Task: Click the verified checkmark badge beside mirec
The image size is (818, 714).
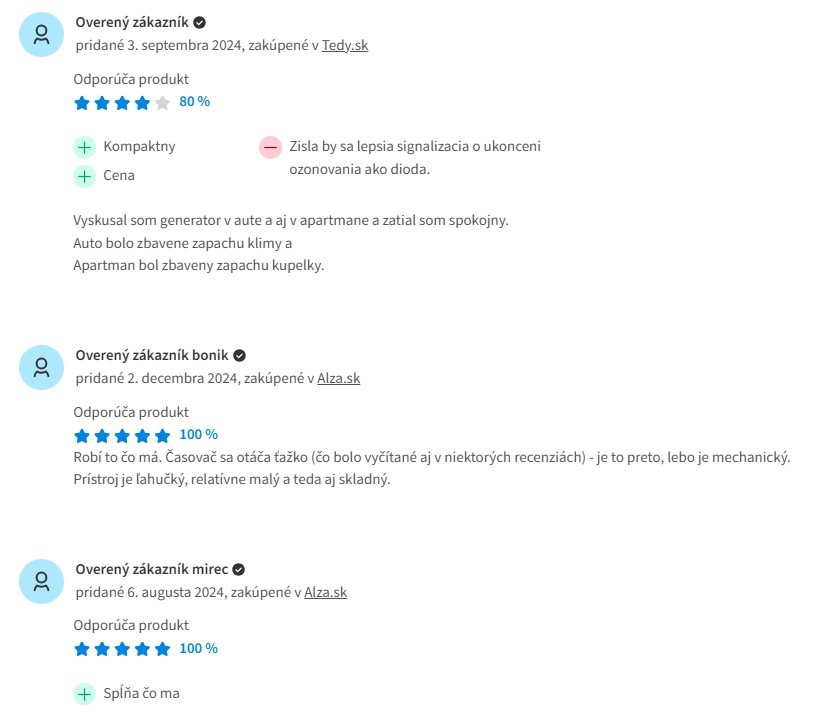Action: (238, 570)
